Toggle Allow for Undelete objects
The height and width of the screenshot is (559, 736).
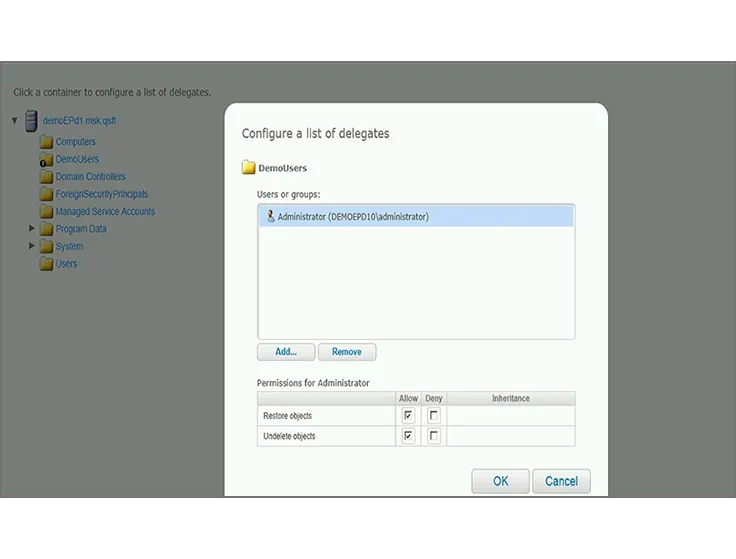408,436
